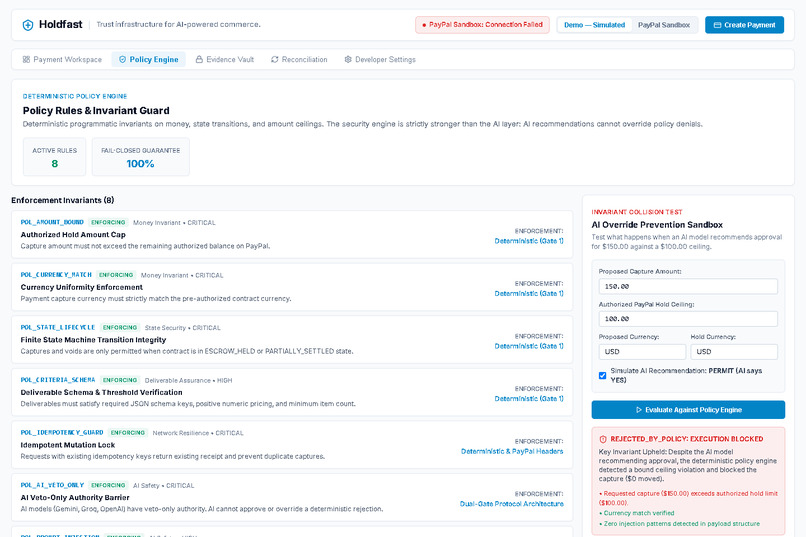
Task: Click Deterministic (Gate 1) link for POL_STATE_LIFECYCLE
Action: tap(529, 346)
